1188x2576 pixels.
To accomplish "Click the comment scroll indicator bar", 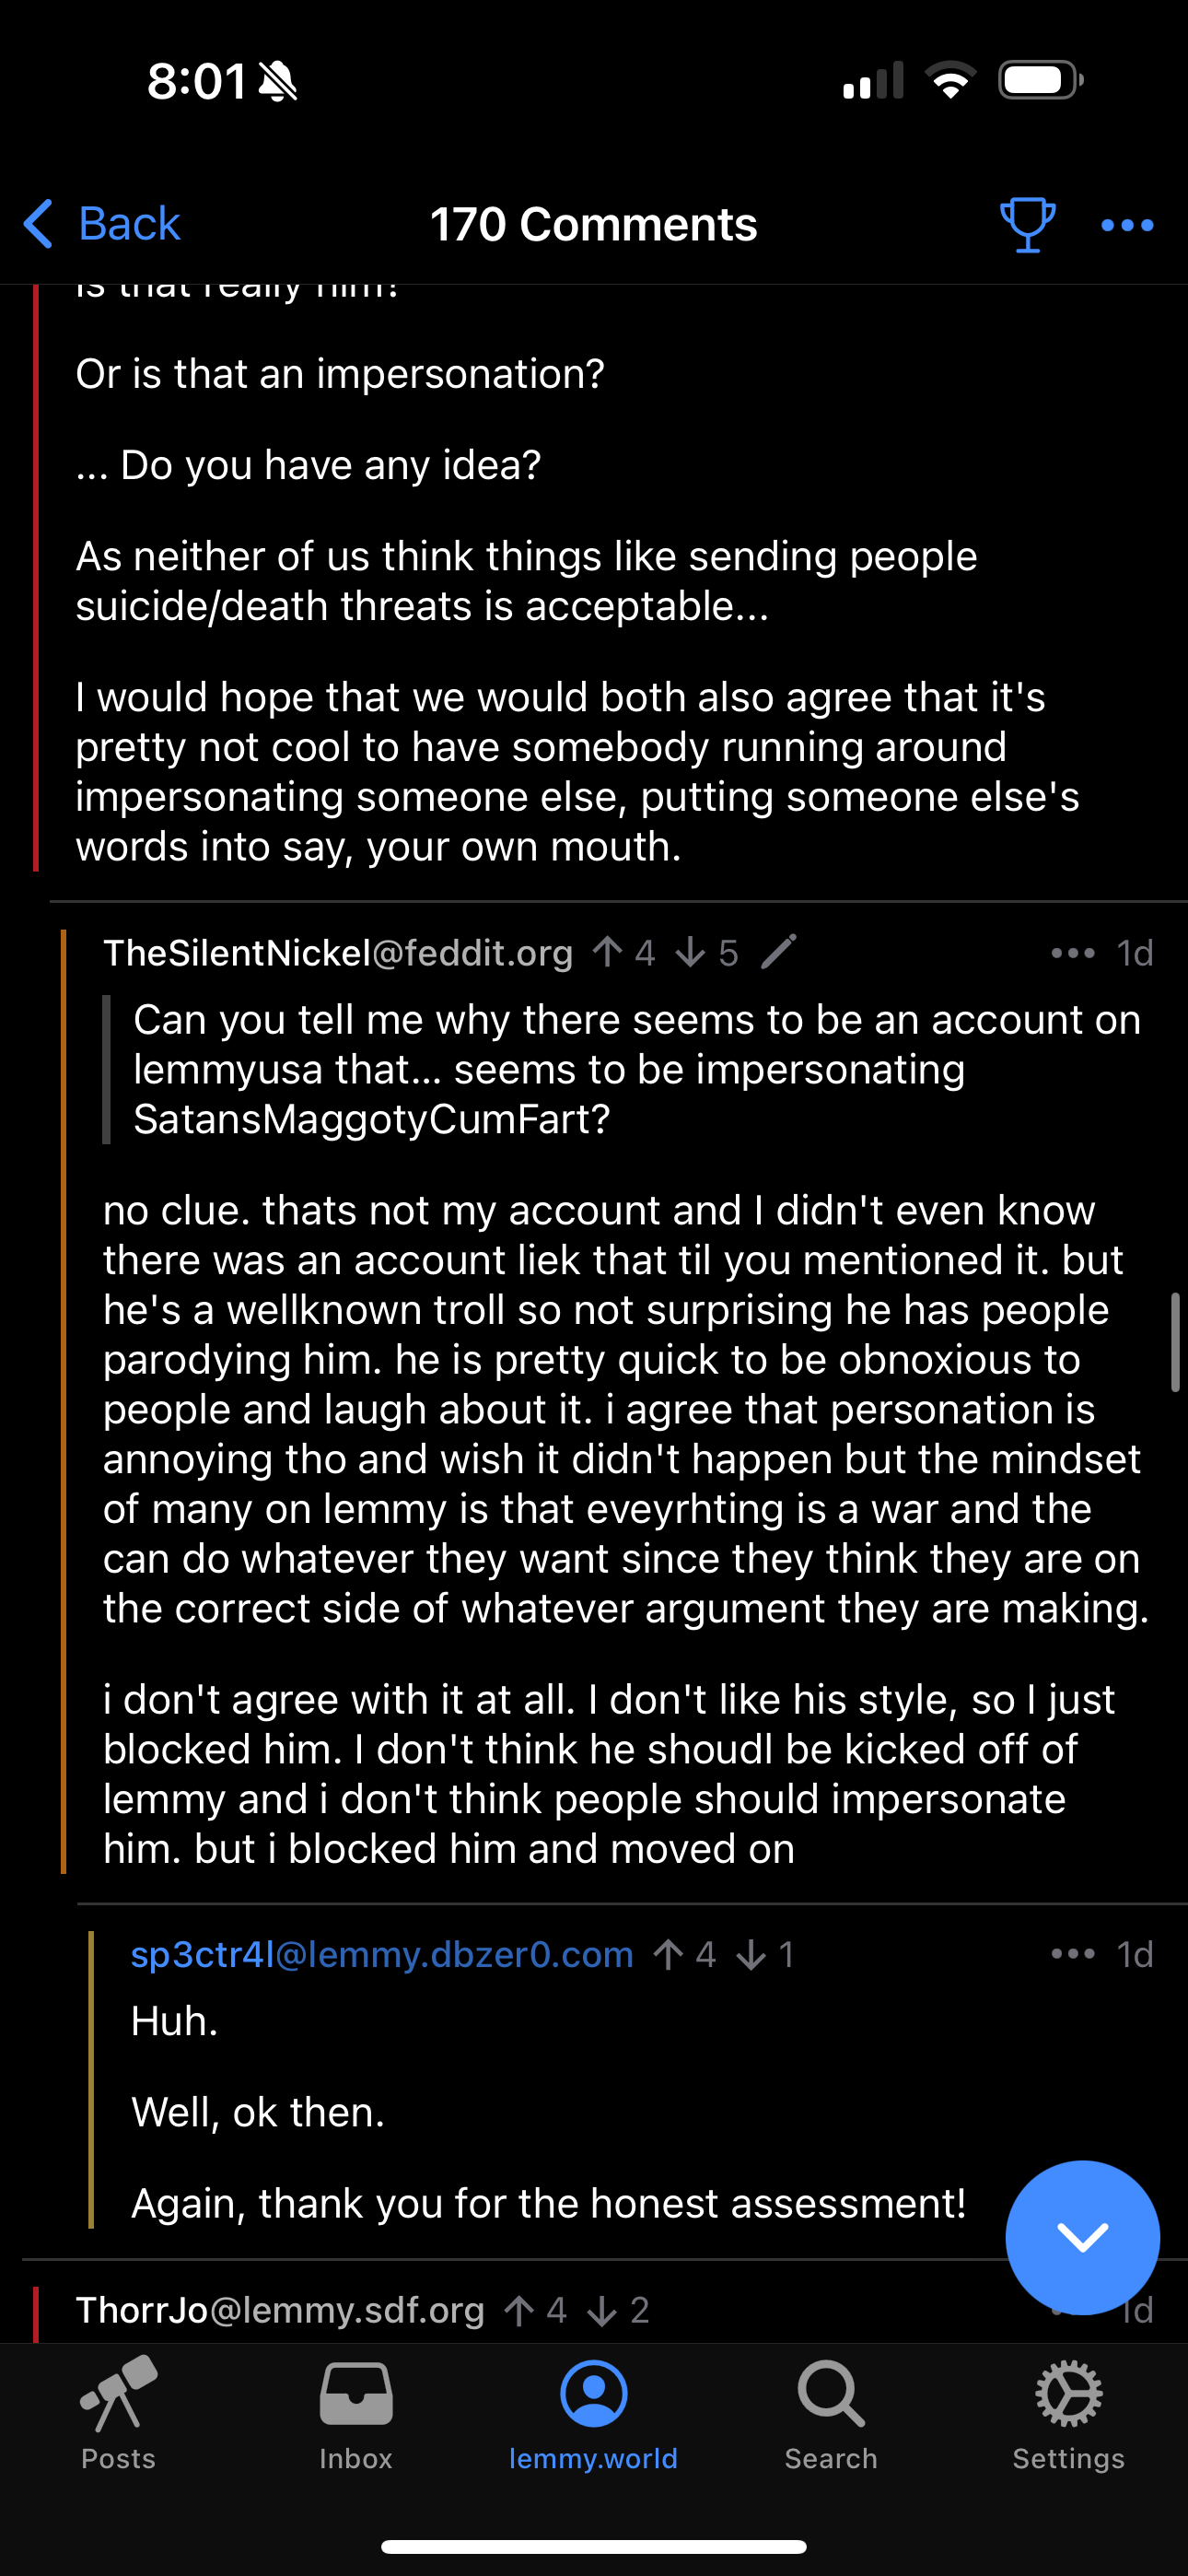I will click(x=1176, y=1341).
